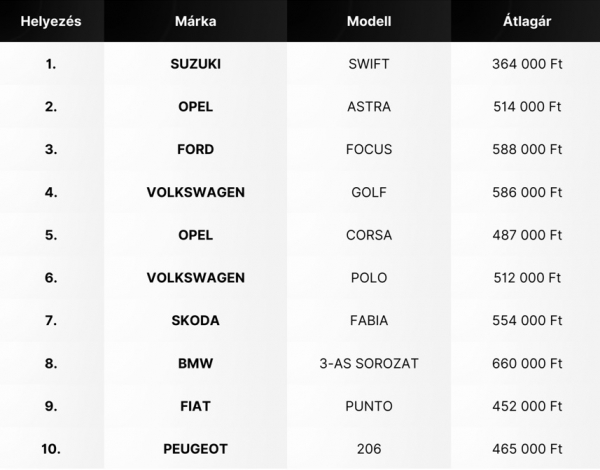Click the GOLF model cell
The width and height of the screenshot is (600, 470).
click(x=368, y=192)
